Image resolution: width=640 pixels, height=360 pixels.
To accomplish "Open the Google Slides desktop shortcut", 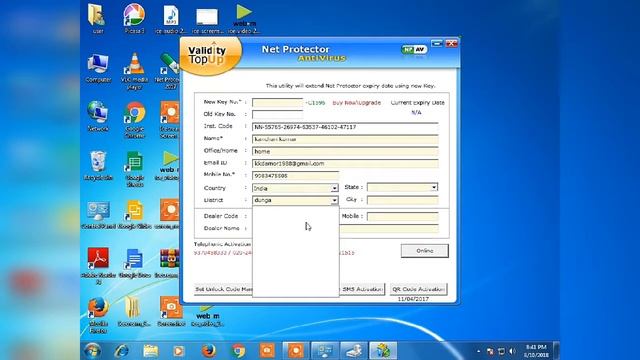I will pyautogui.click(x=134, y=214).
